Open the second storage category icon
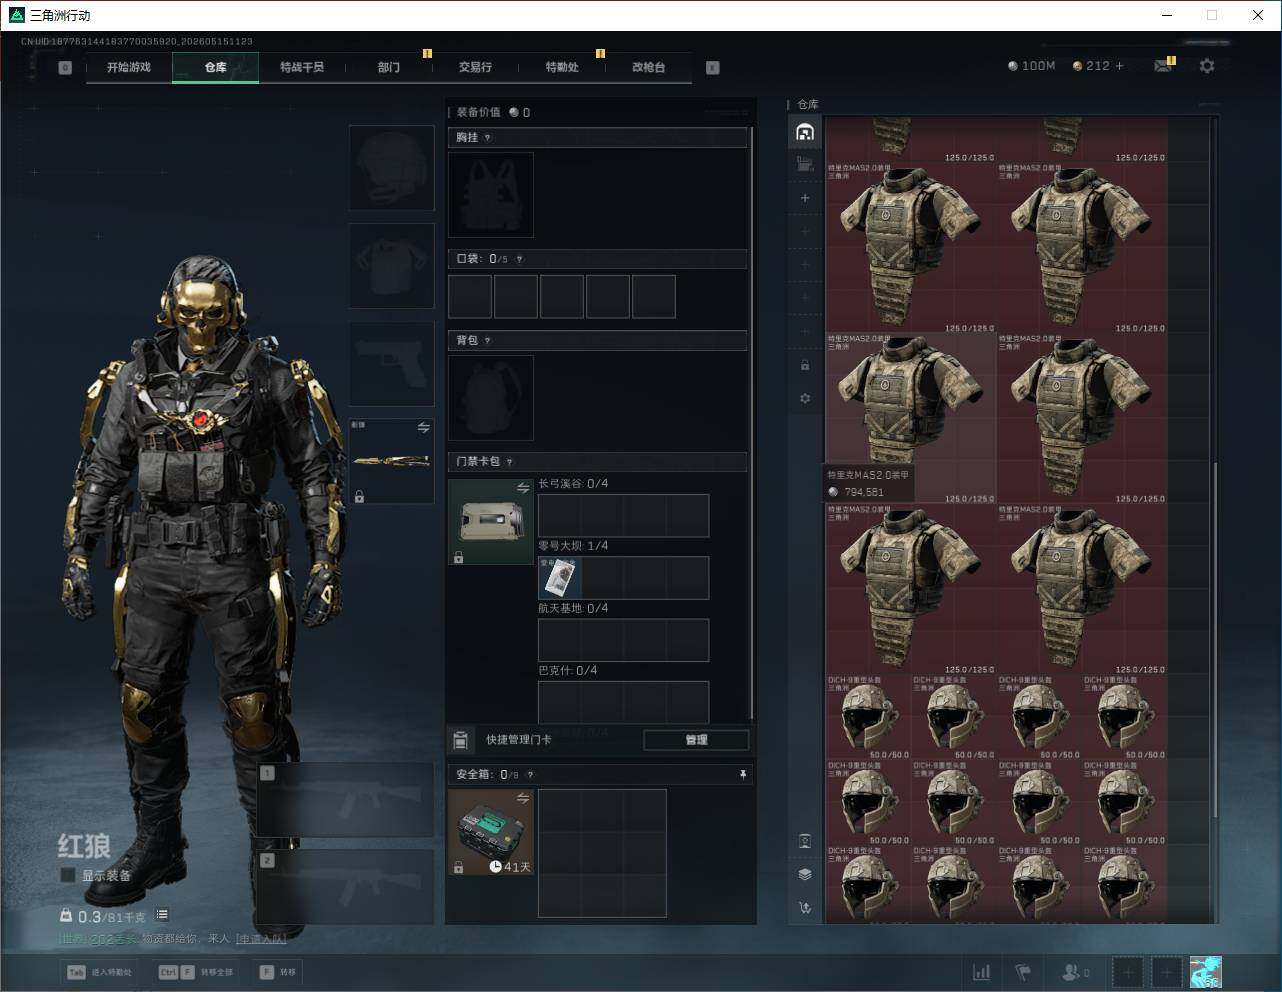Screen dimensions: 1282x992 pyautogui.click(x=805, y=165)
